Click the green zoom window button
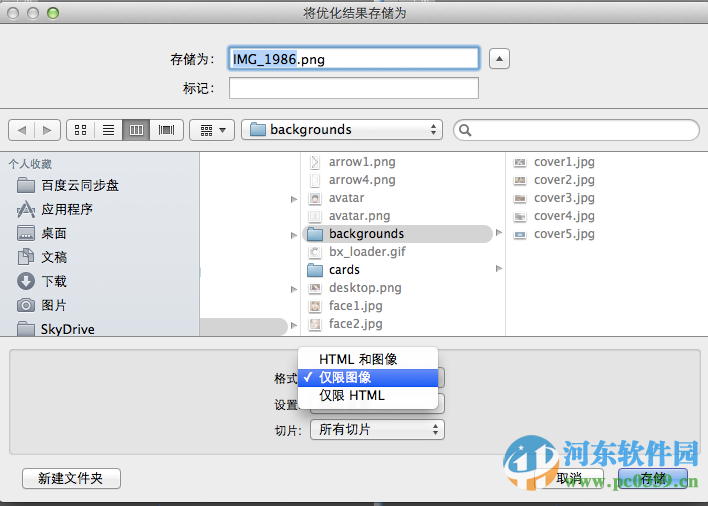 (x=53, y=13)
